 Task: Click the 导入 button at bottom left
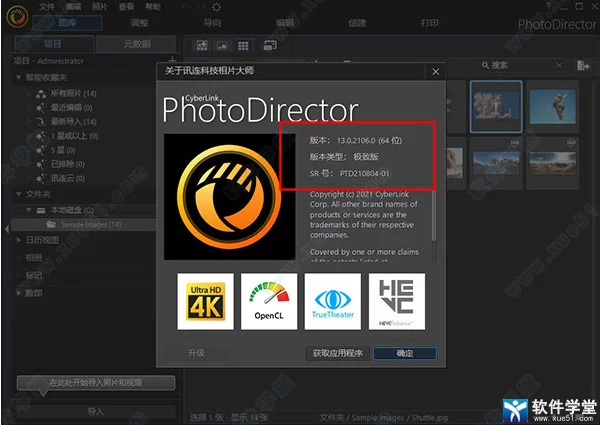coord(96,412)
